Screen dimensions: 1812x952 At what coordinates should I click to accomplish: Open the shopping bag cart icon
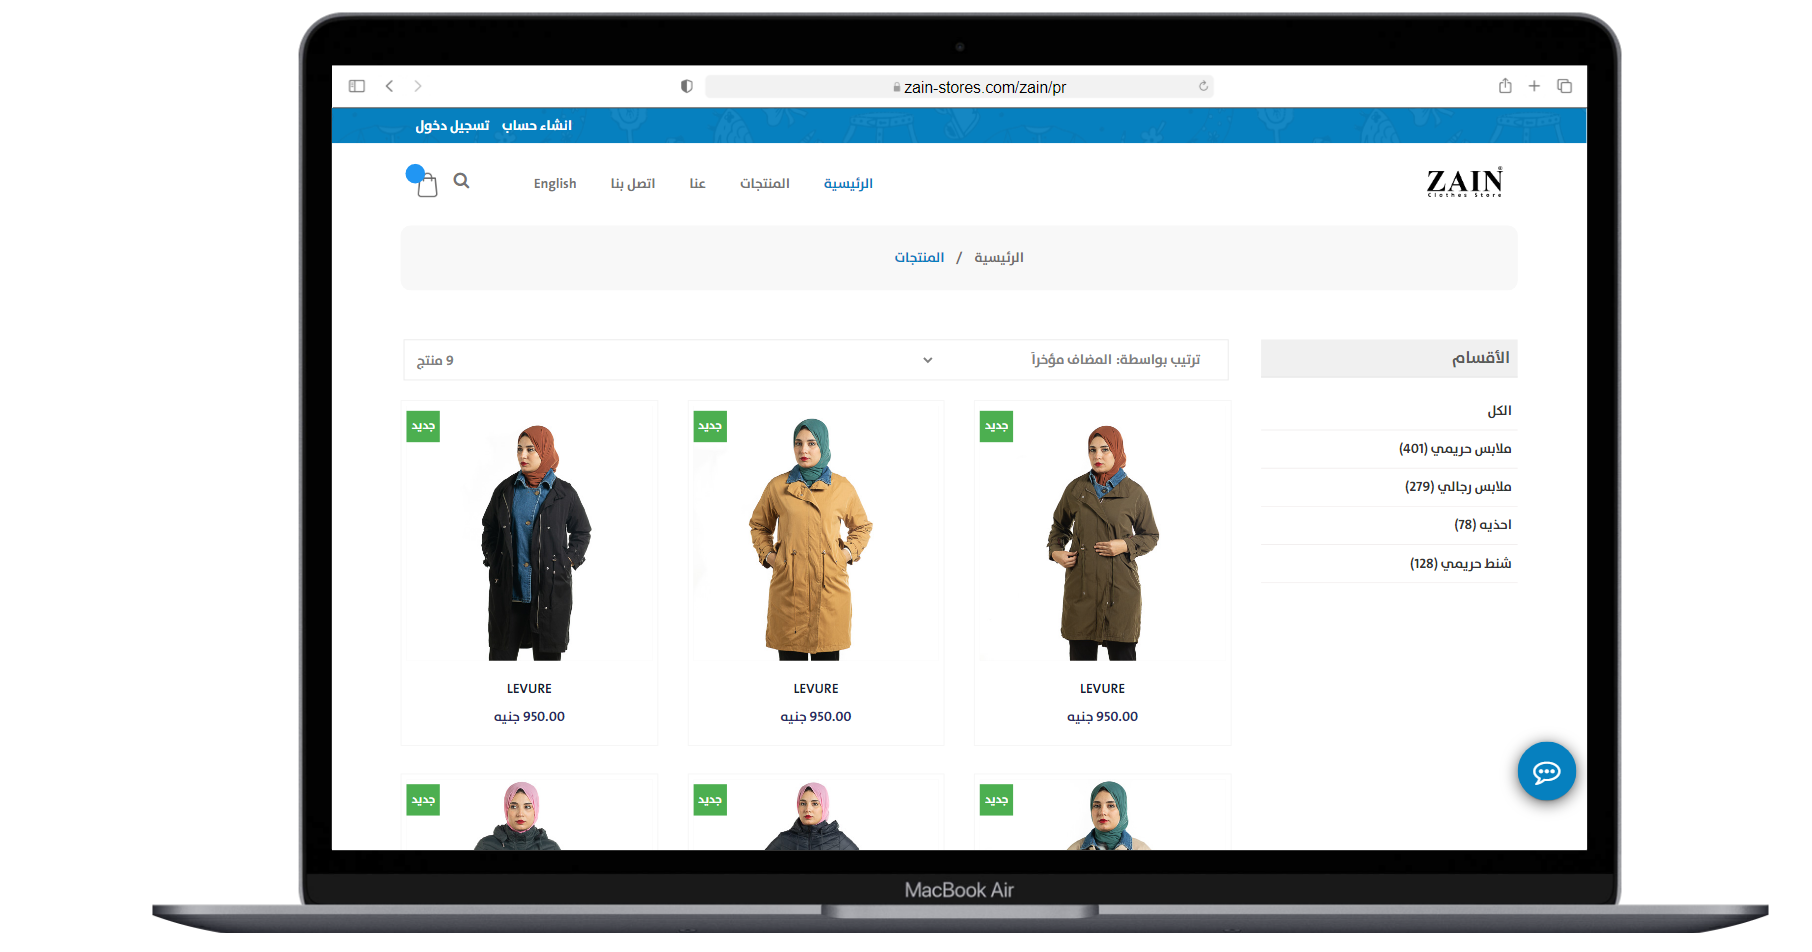coord(426,184)
